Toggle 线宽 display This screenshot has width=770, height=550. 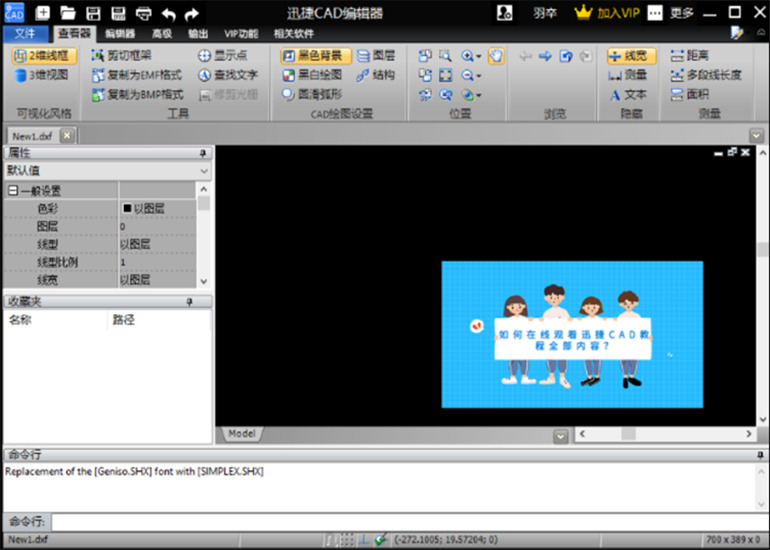tap(632, 55)
